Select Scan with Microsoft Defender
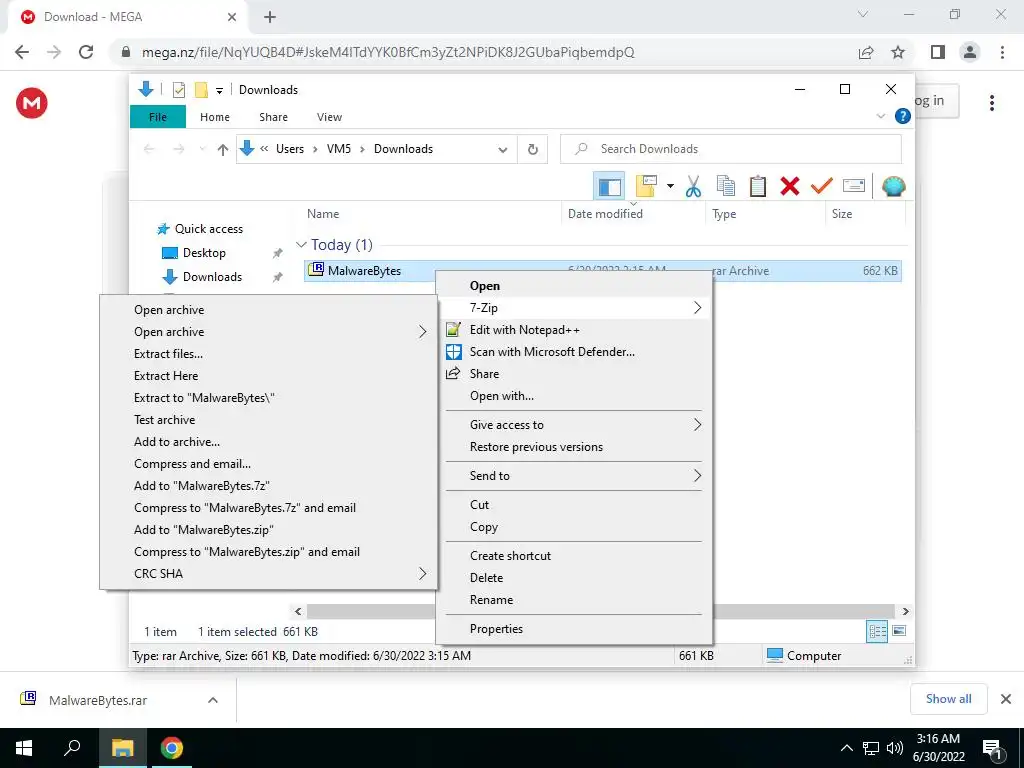Viewport: 1024px width, 768px height. click(x=552, y=351)
